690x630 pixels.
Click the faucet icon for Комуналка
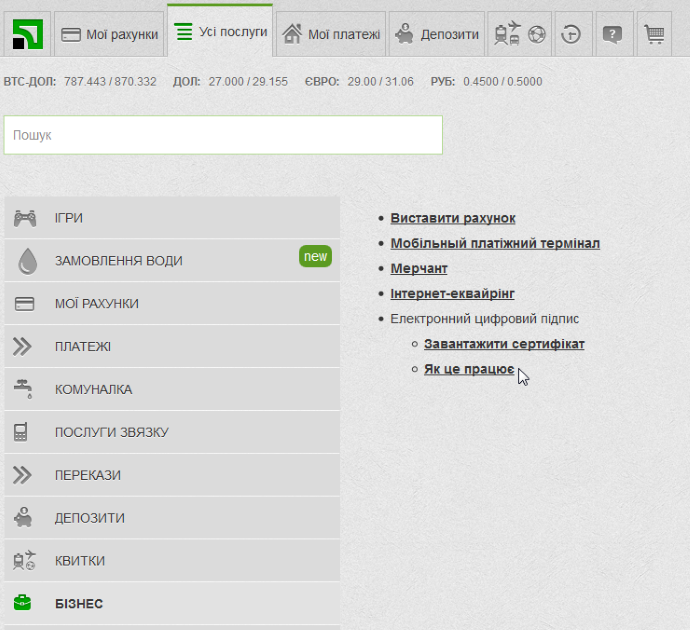[x=24, y=388]
